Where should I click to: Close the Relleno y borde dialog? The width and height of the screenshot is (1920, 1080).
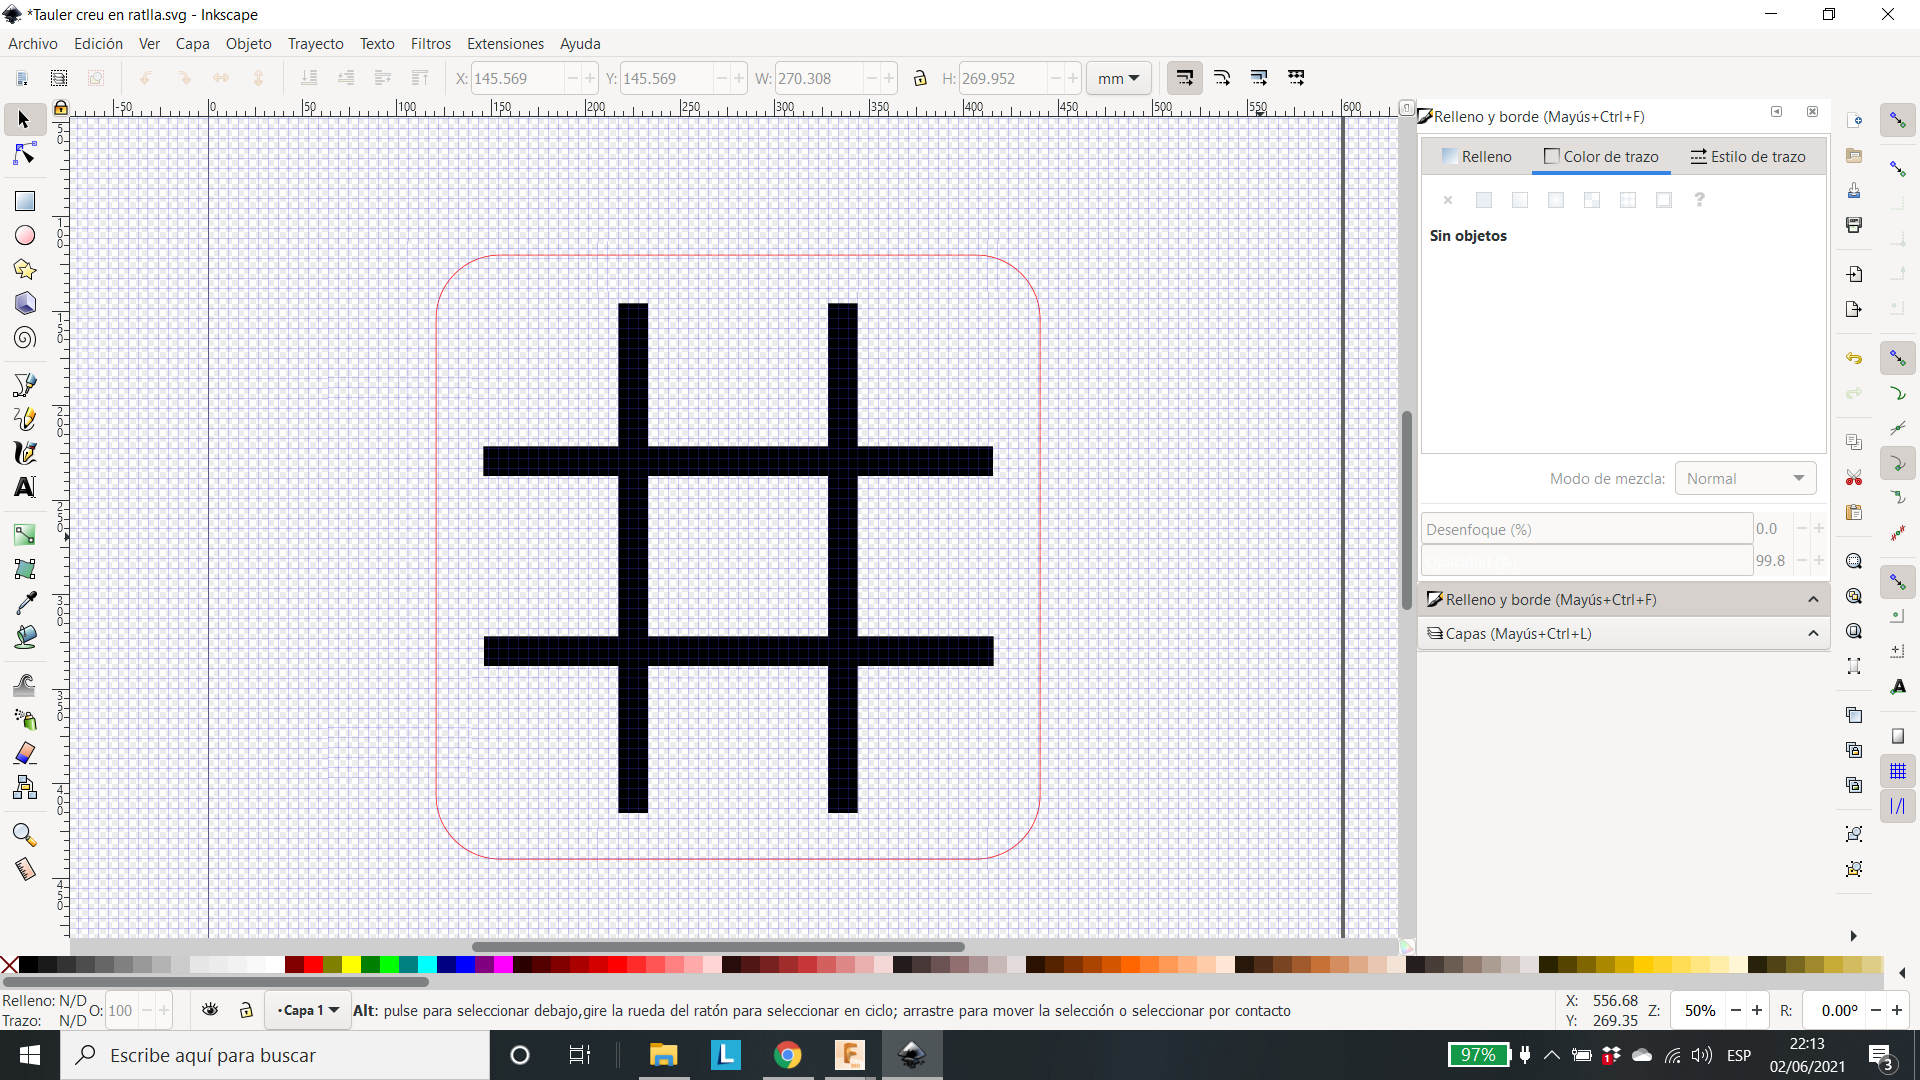(1812, 112)
